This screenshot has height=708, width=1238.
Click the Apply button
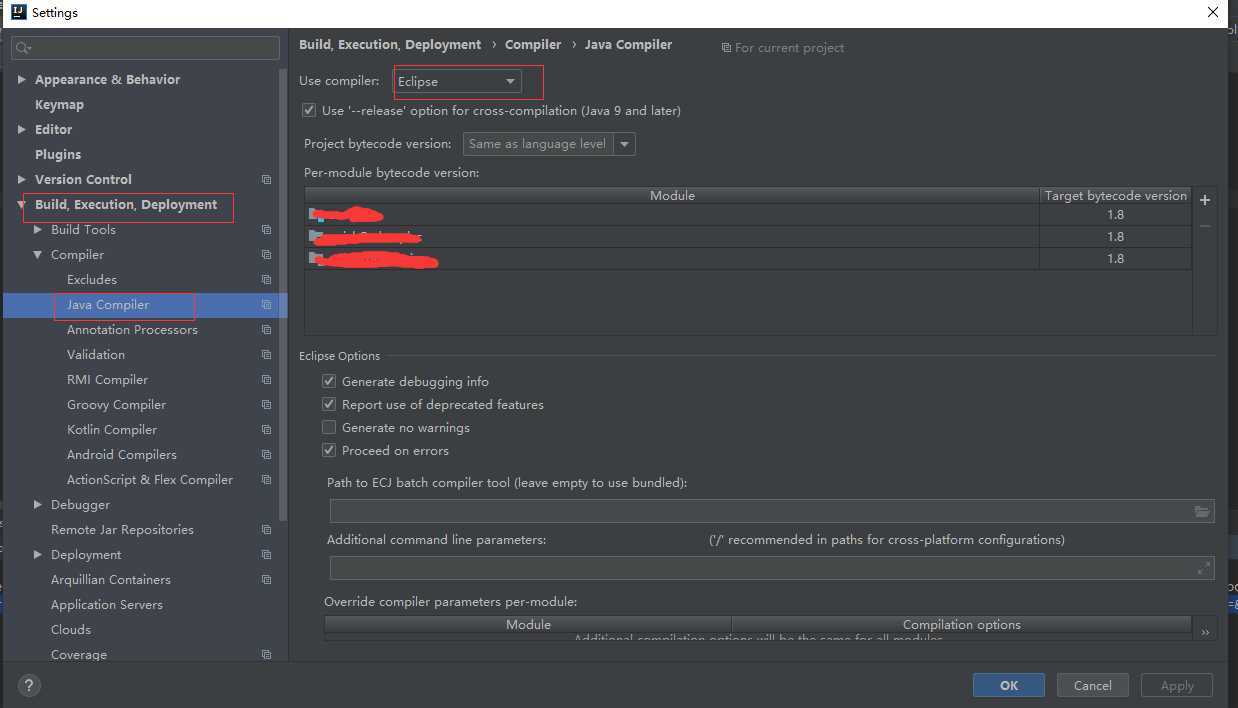[1177, 685]
